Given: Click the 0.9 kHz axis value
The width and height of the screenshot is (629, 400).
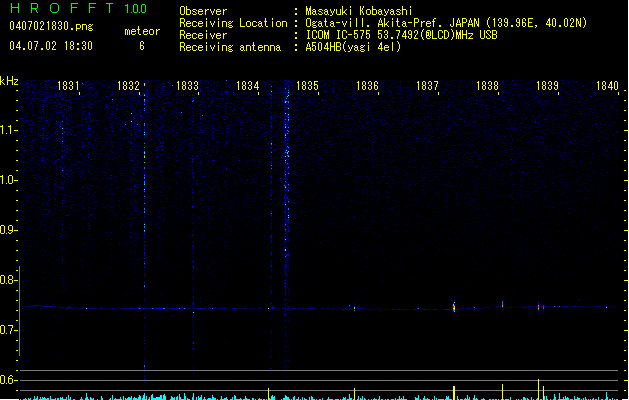Looking at the screenshot, I should tap(8, 230).
